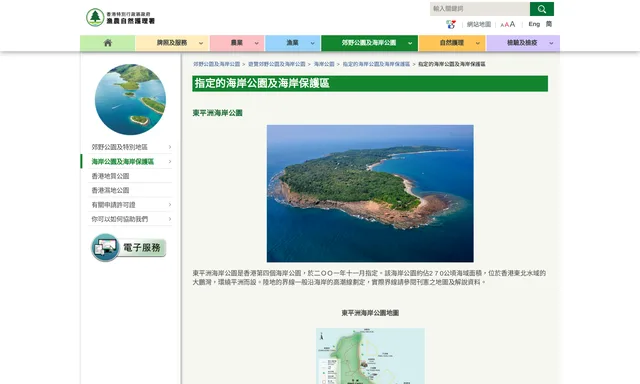Screen dimensions: 640x384
Task: Expand the 漁業 dropdown arrow
Action: [x=312, y=43]
